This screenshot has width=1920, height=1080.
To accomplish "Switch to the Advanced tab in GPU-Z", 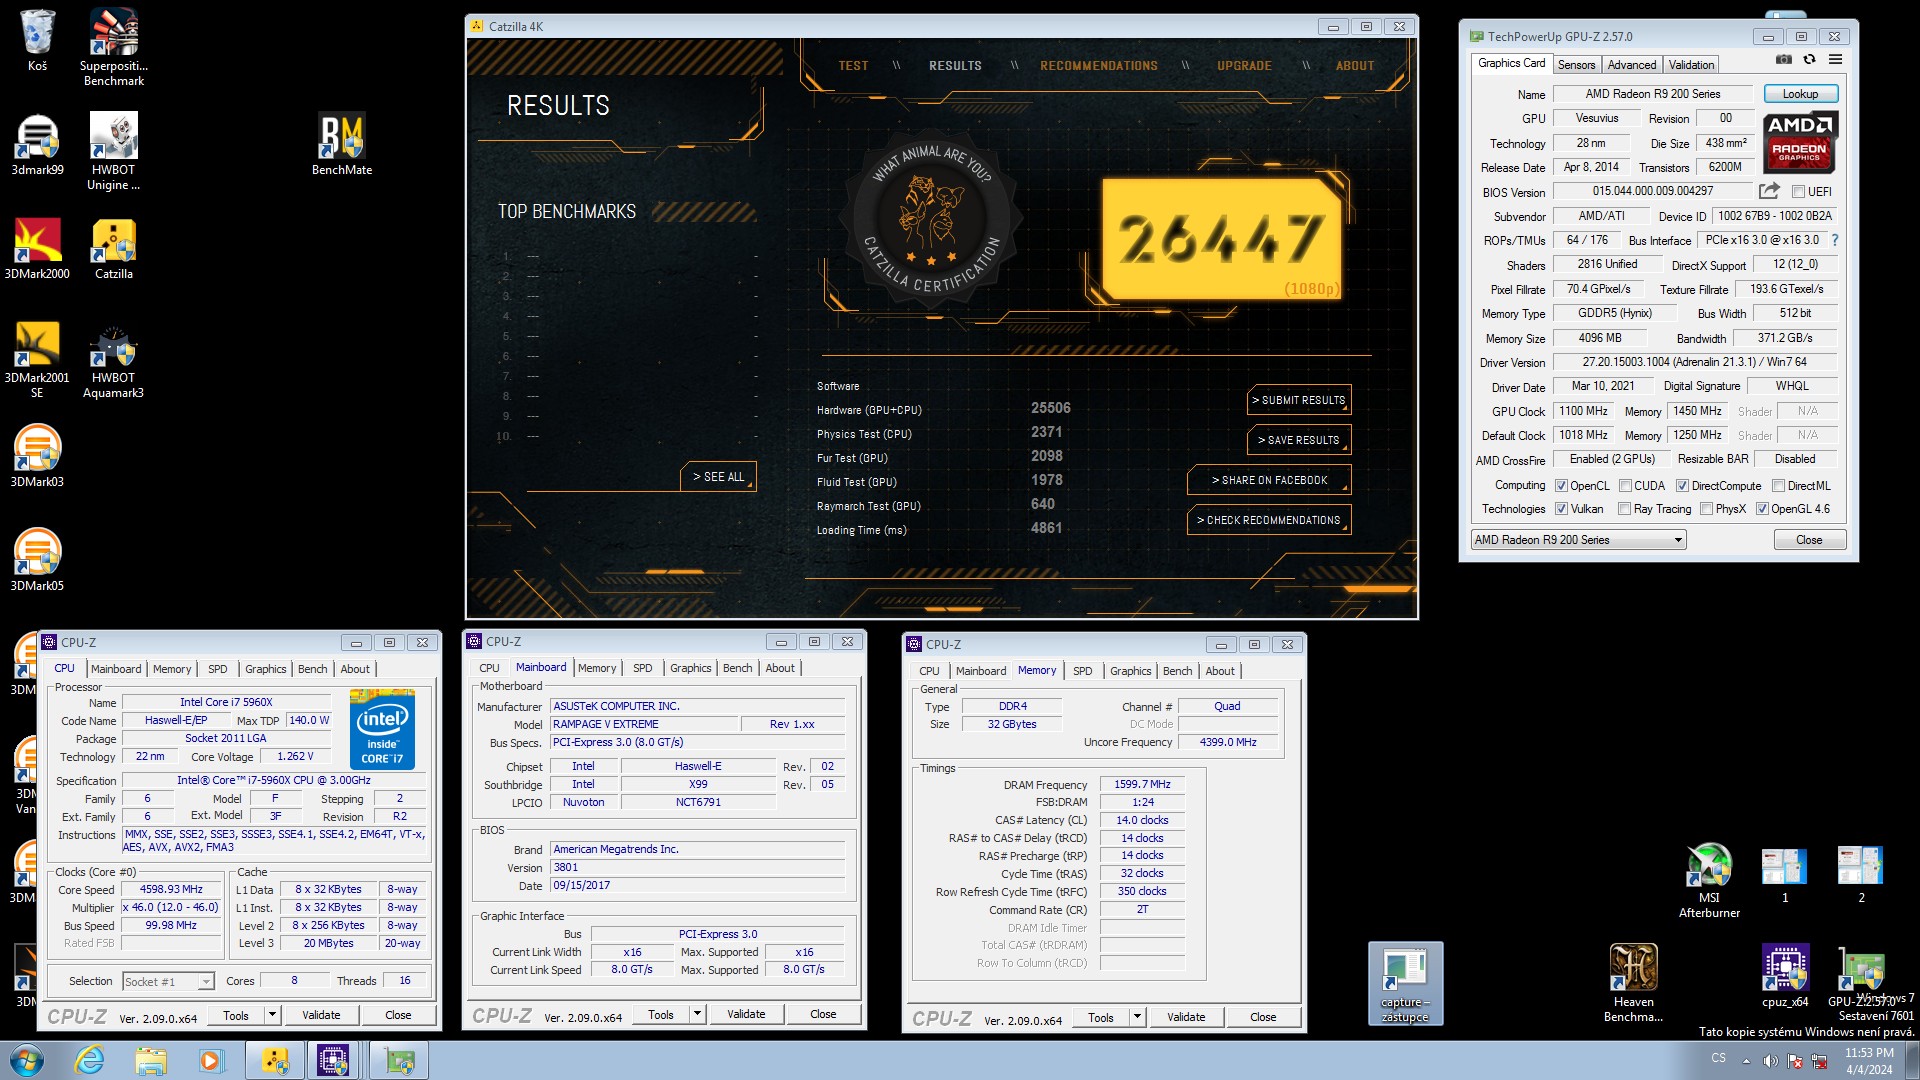I will 1632,65.
